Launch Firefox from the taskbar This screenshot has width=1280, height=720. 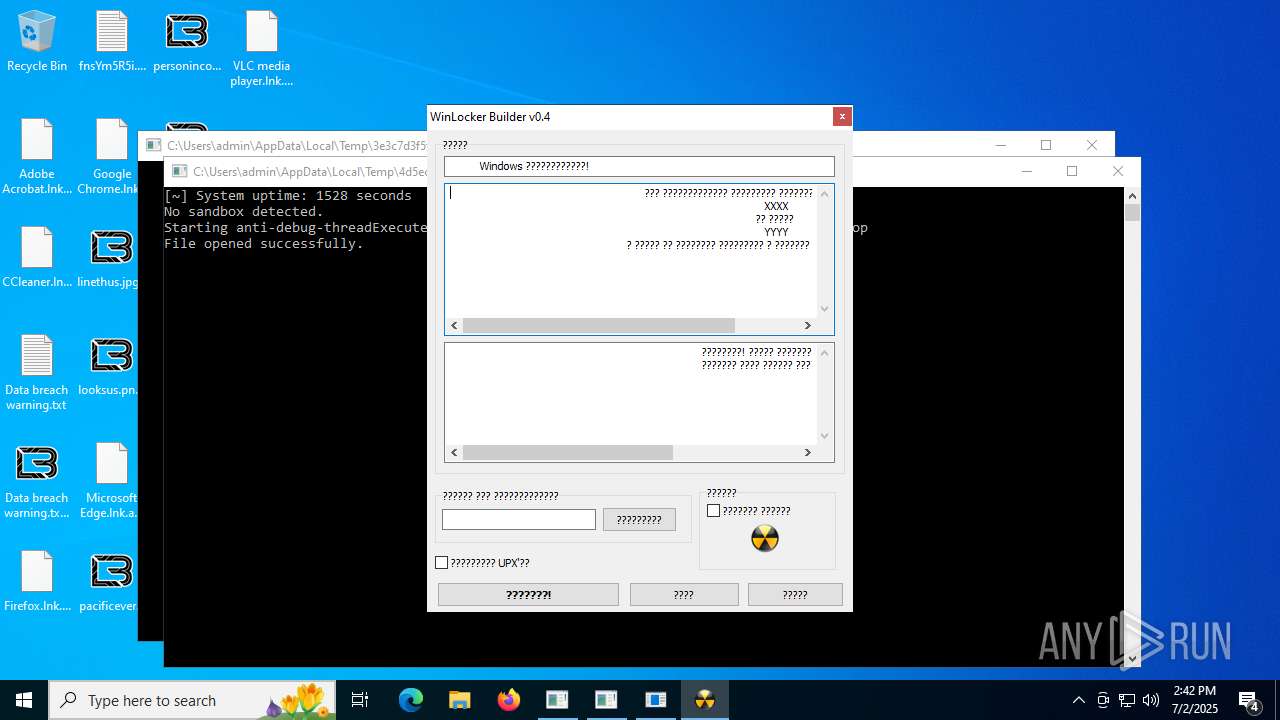[509, 700]
